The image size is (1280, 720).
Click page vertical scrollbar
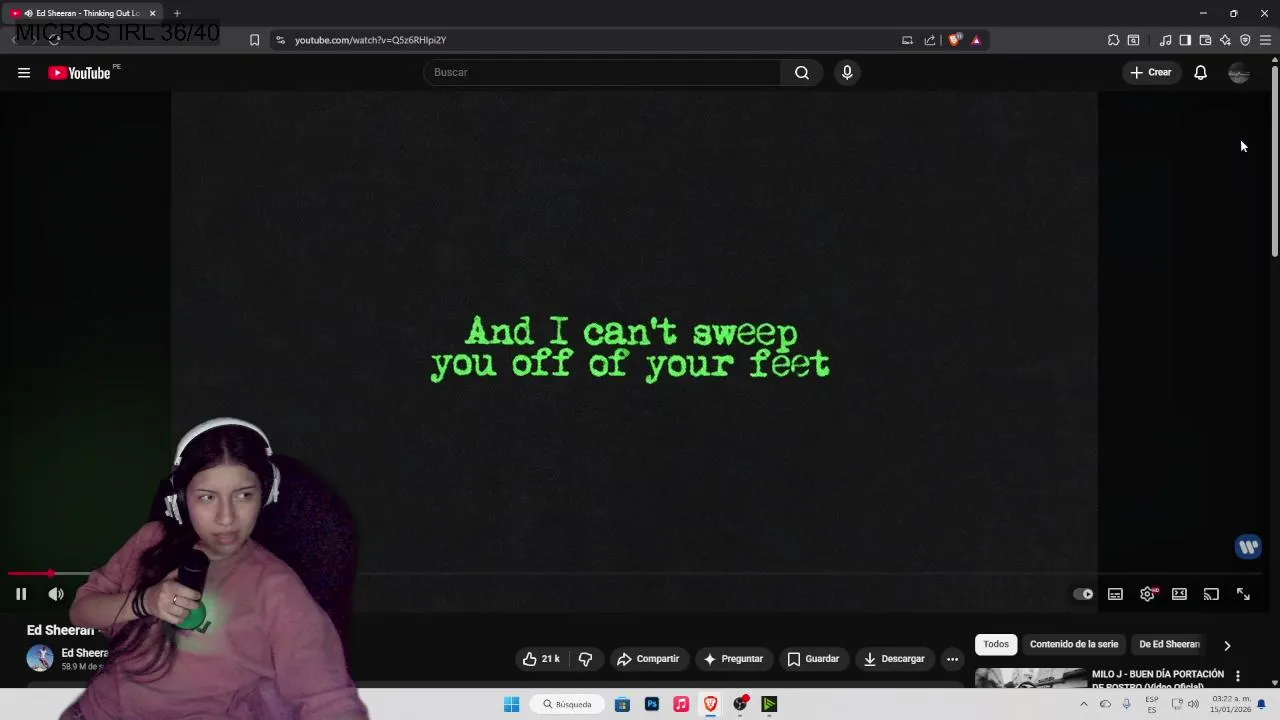coord(1274,160)
